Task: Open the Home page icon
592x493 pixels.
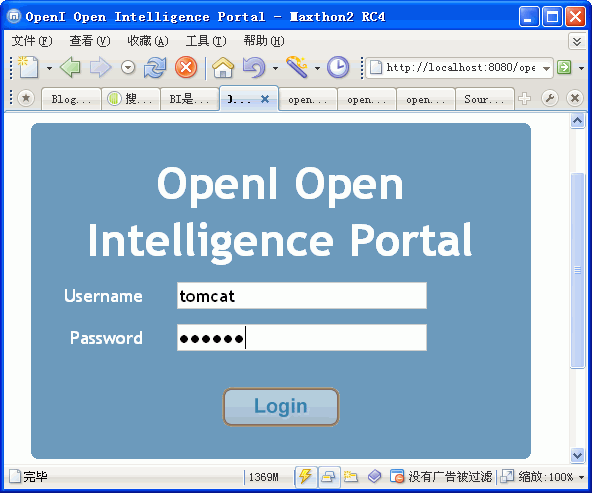Action: pos(223,68)
